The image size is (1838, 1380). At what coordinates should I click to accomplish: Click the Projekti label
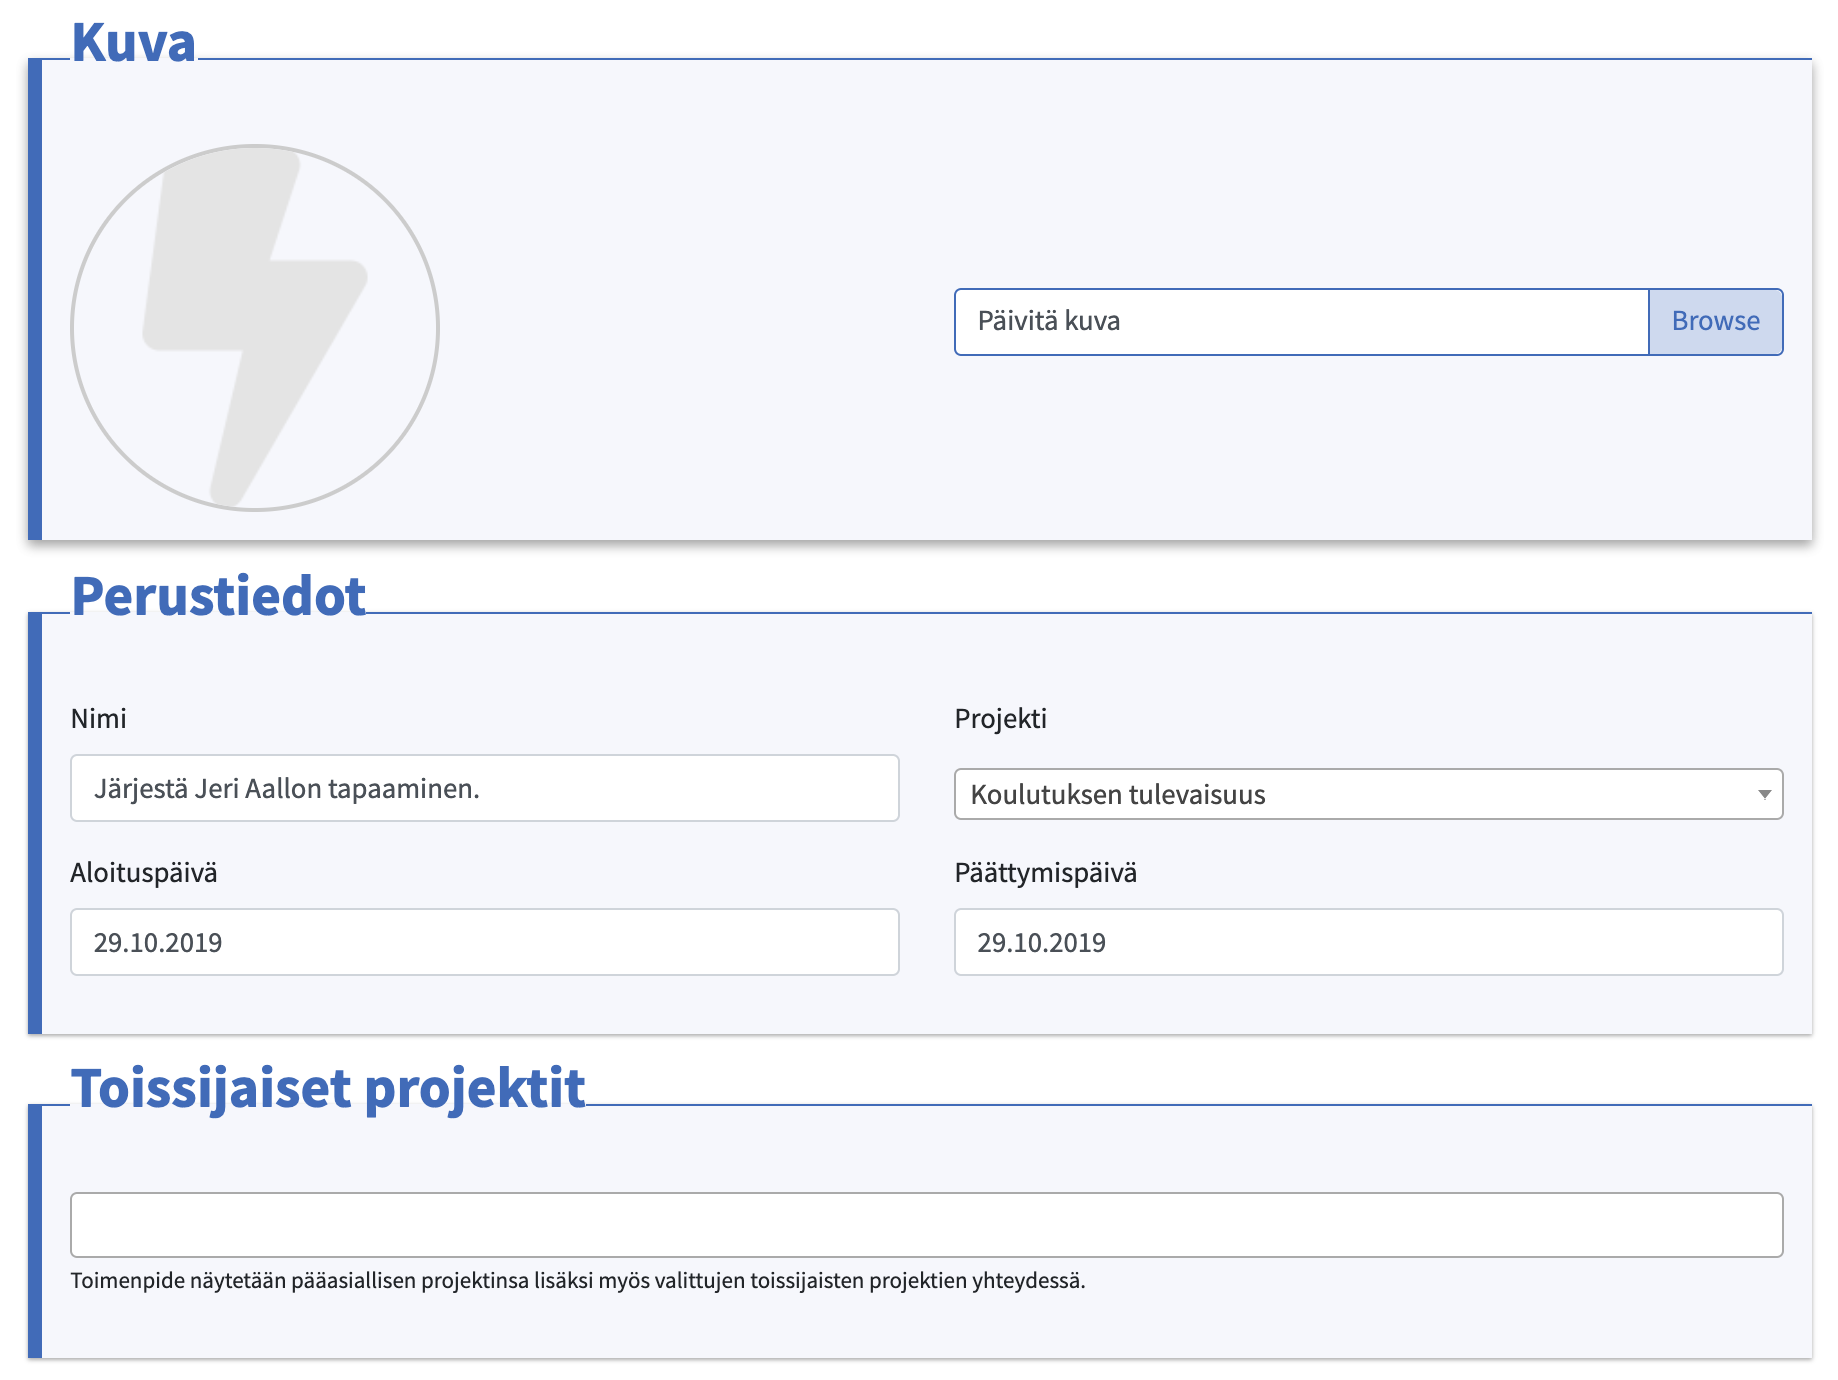tap(1001, 719)
